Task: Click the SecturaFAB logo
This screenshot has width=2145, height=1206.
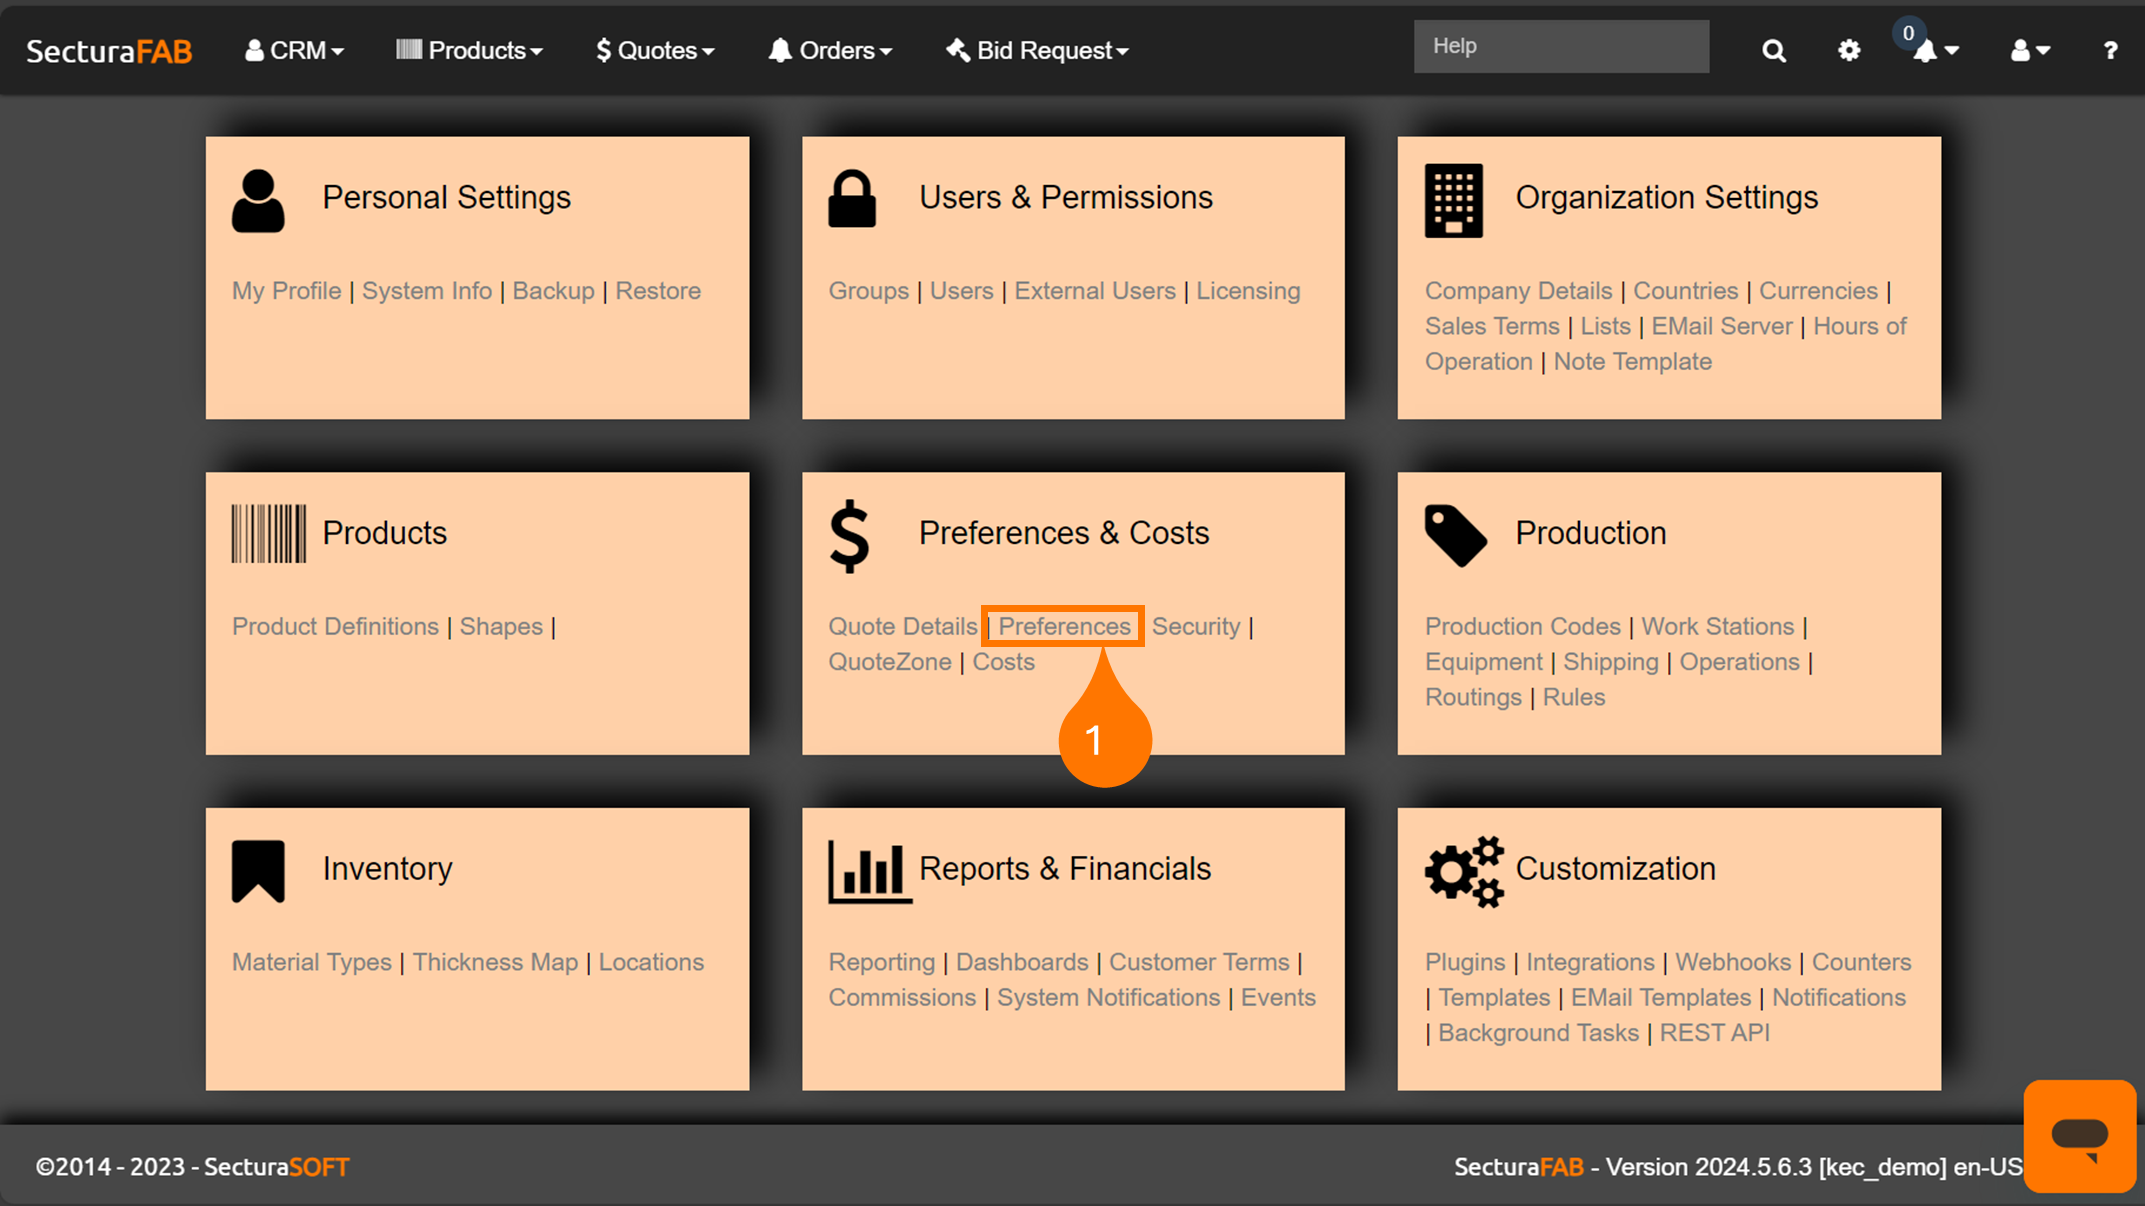Action: [x=109, y=51]
